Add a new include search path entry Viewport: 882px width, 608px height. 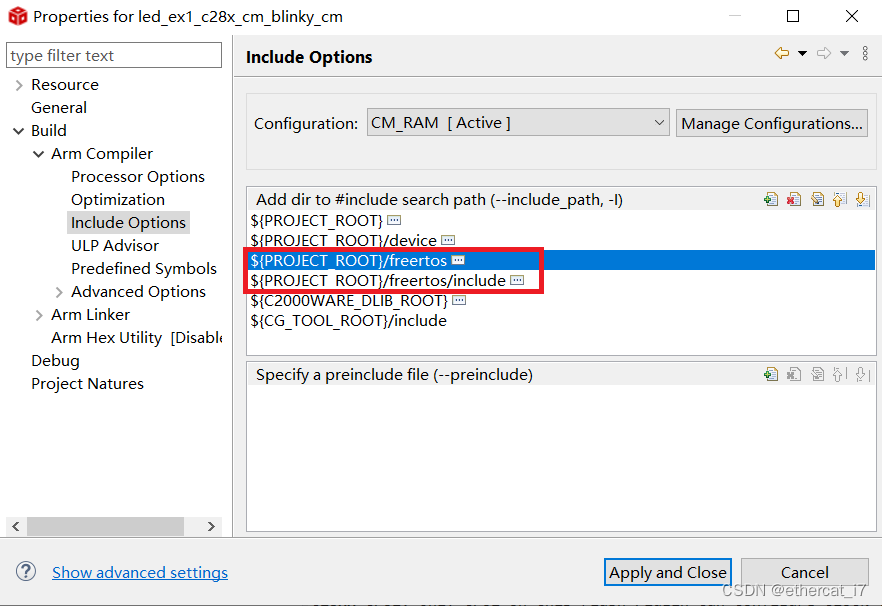(771, 199)
